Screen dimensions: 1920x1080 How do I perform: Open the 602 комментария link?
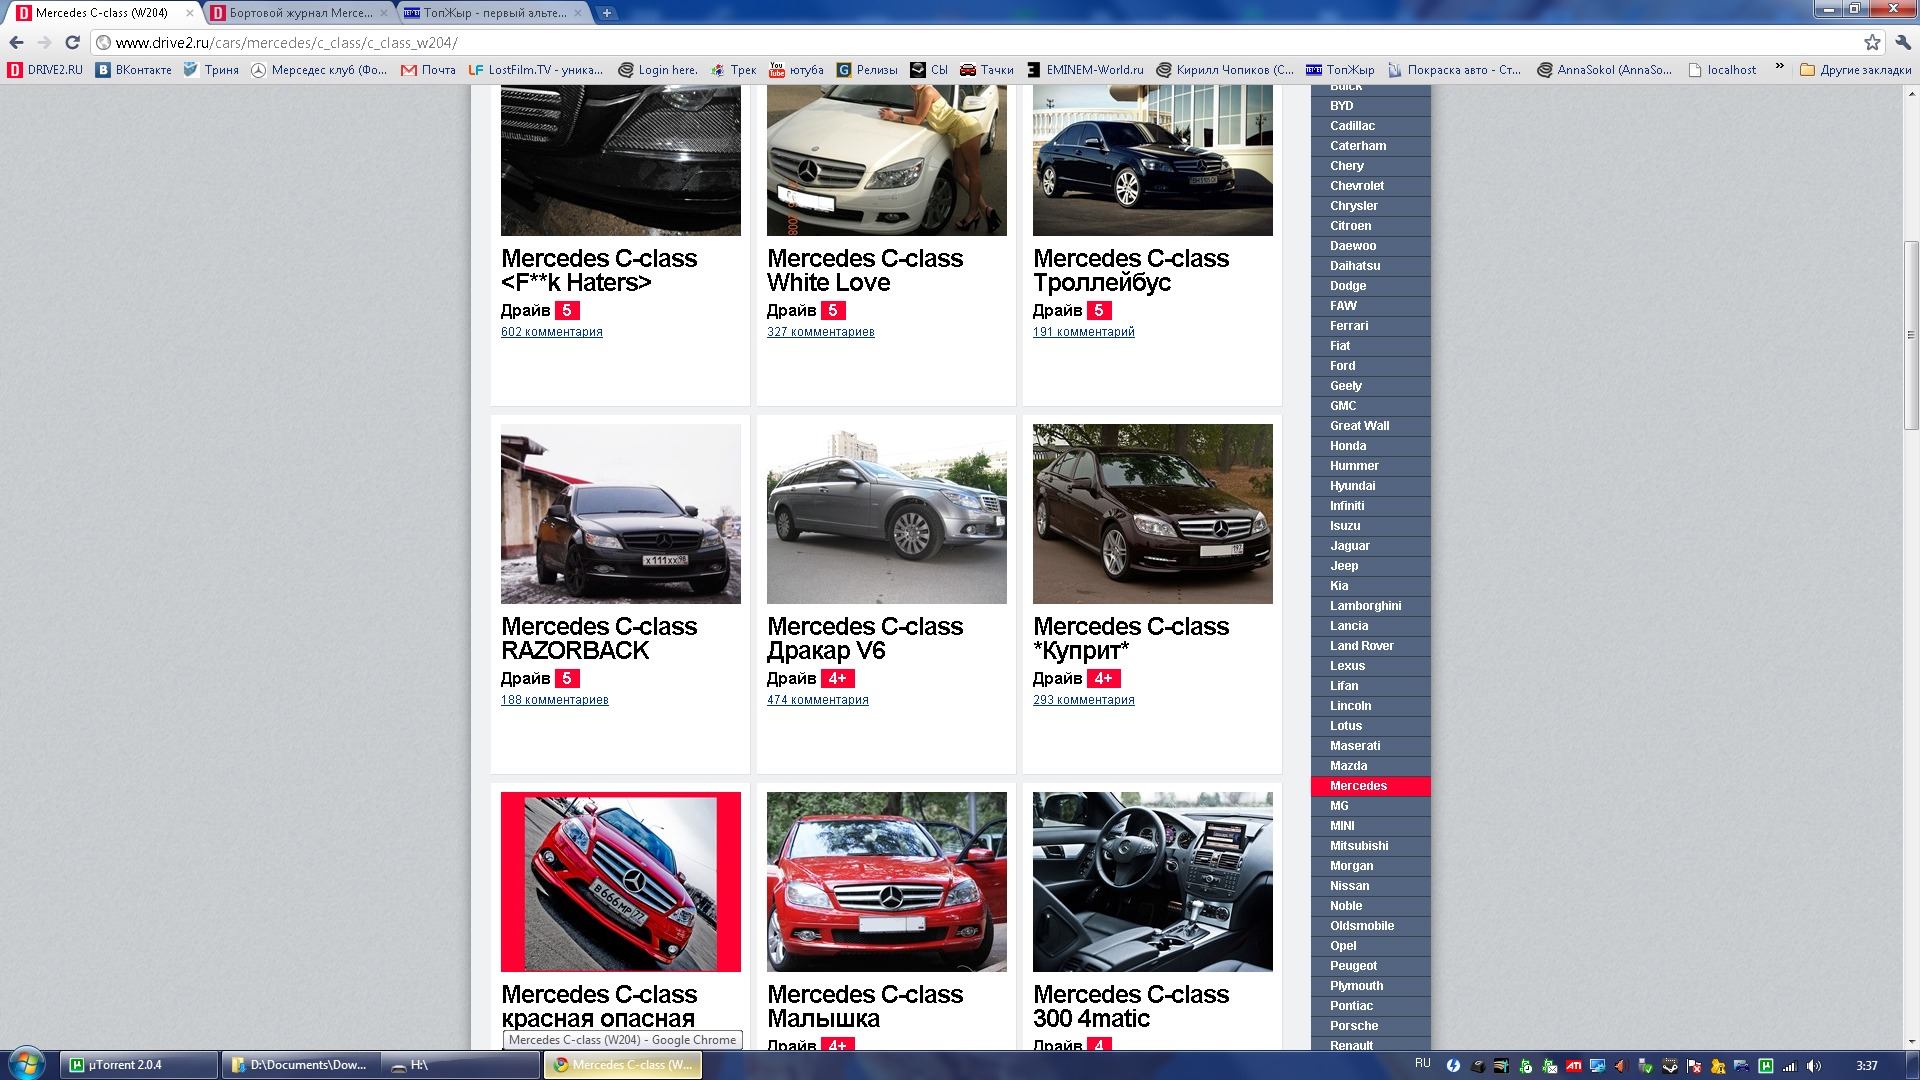tap(552, 332)
